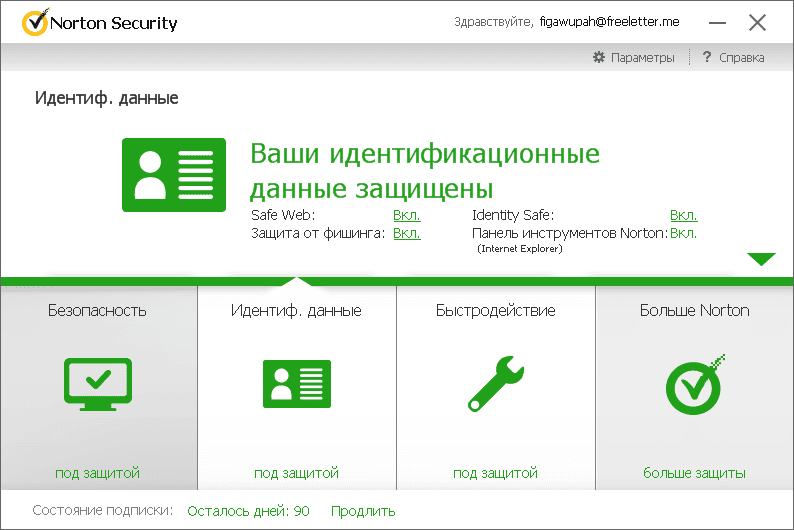
Task: Open the Больше Norton tab label
Action: (695, 310)
